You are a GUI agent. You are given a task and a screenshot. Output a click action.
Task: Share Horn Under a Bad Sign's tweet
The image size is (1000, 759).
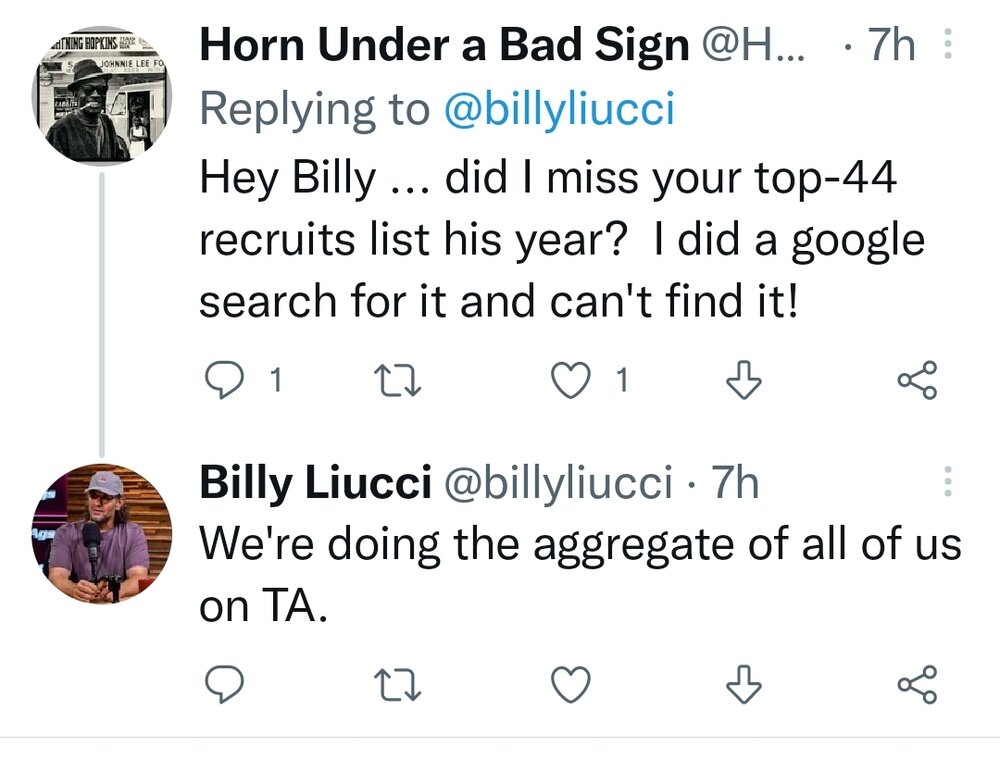pyautogui.click(x=917, y=380)
